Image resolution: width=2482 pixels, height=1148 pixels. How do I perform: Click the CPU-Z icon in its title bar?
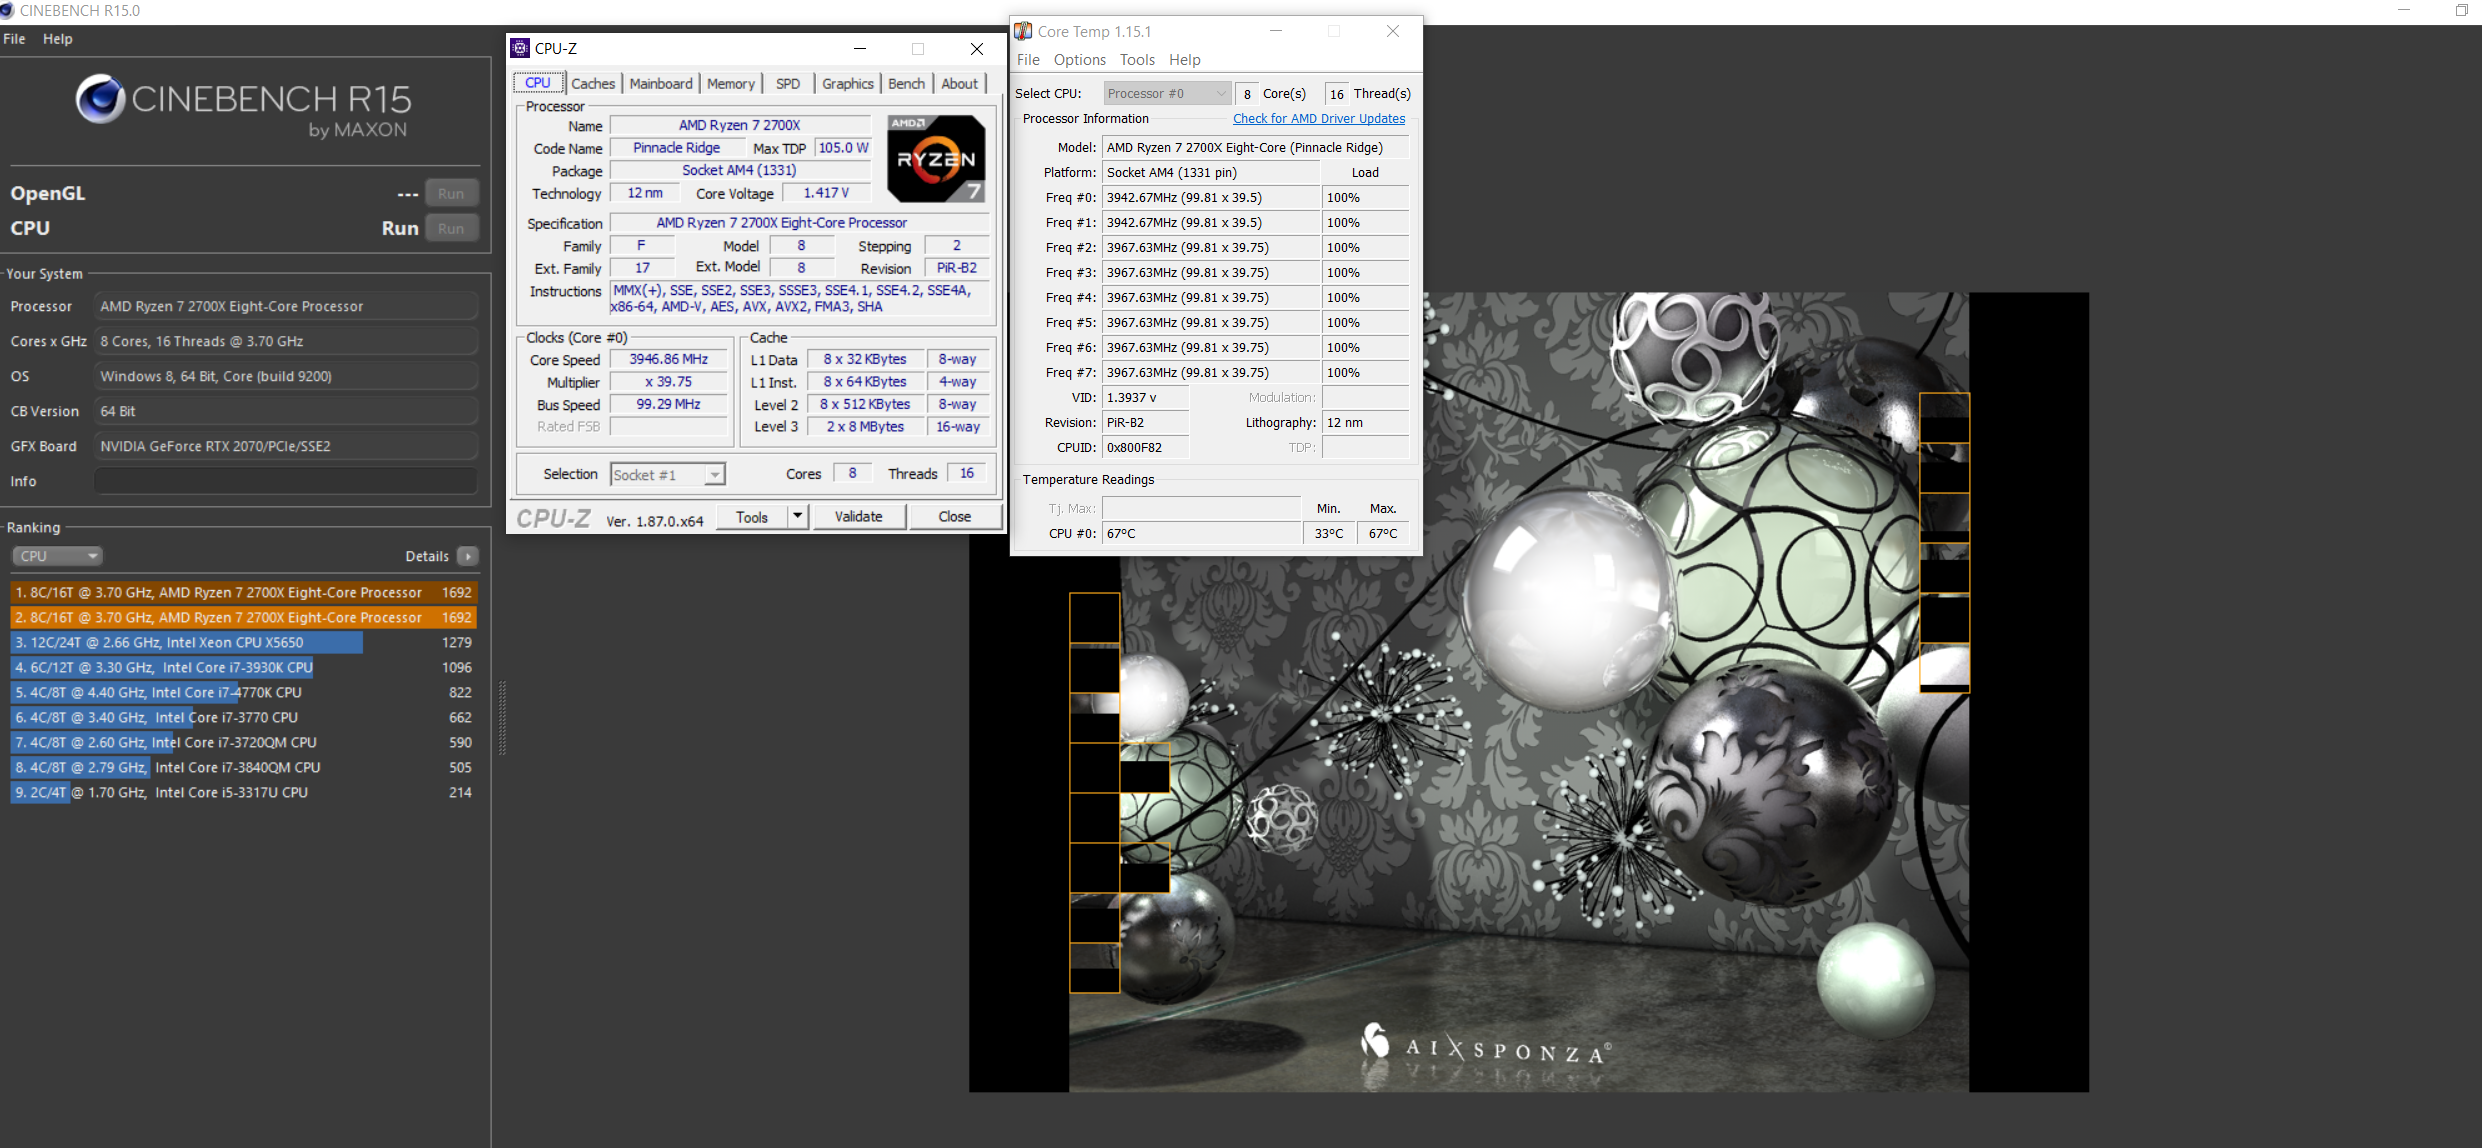click(520, 47)
